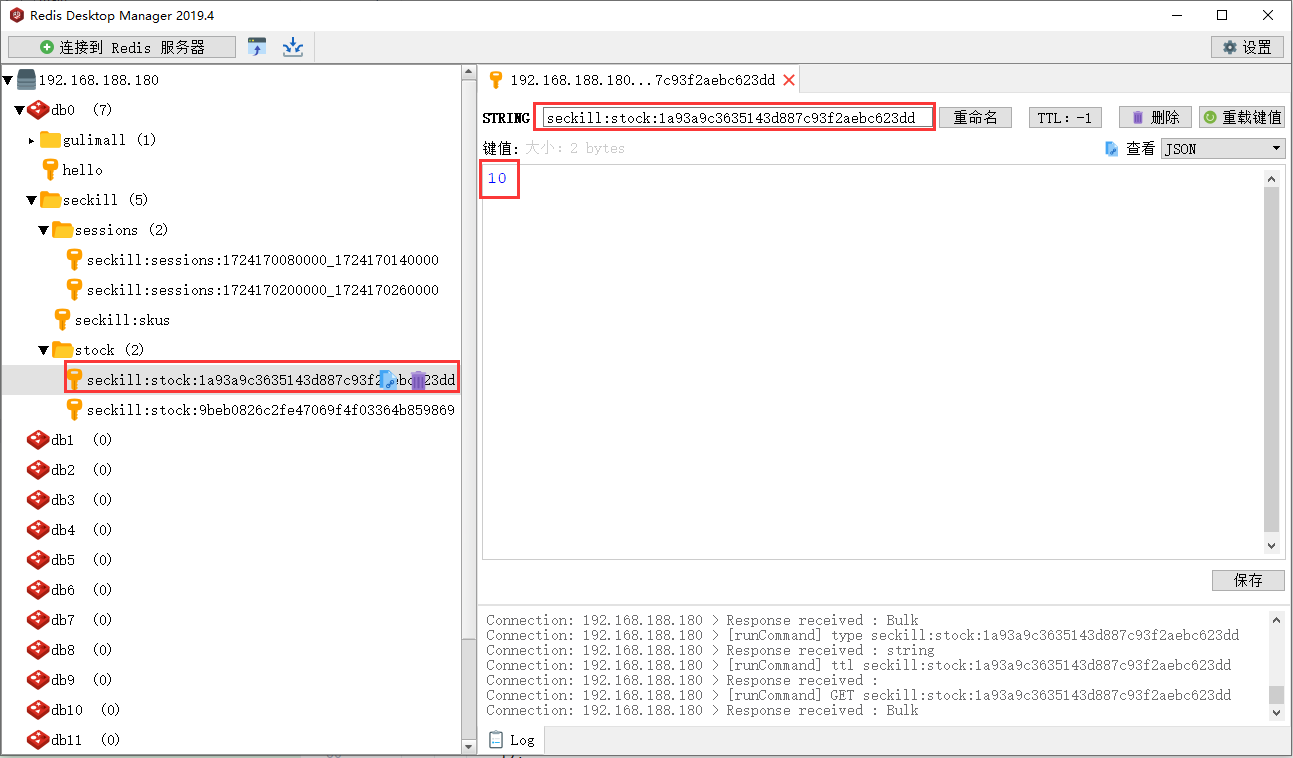Click the 保存 save button
1293x758 pixels.
pyautogui.click(x=1248, y=580)
